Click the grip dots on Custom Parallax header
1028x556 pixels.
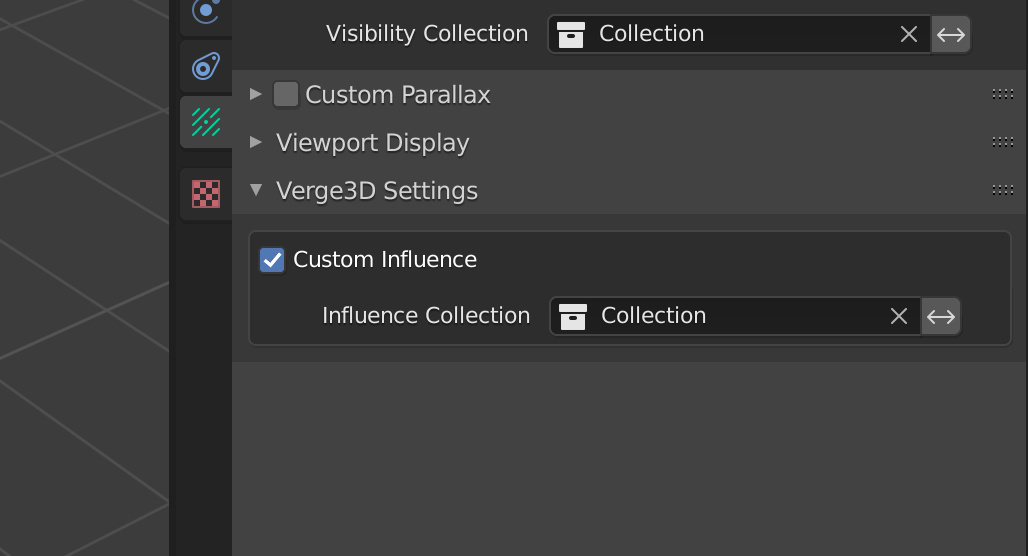[1003, 94]
